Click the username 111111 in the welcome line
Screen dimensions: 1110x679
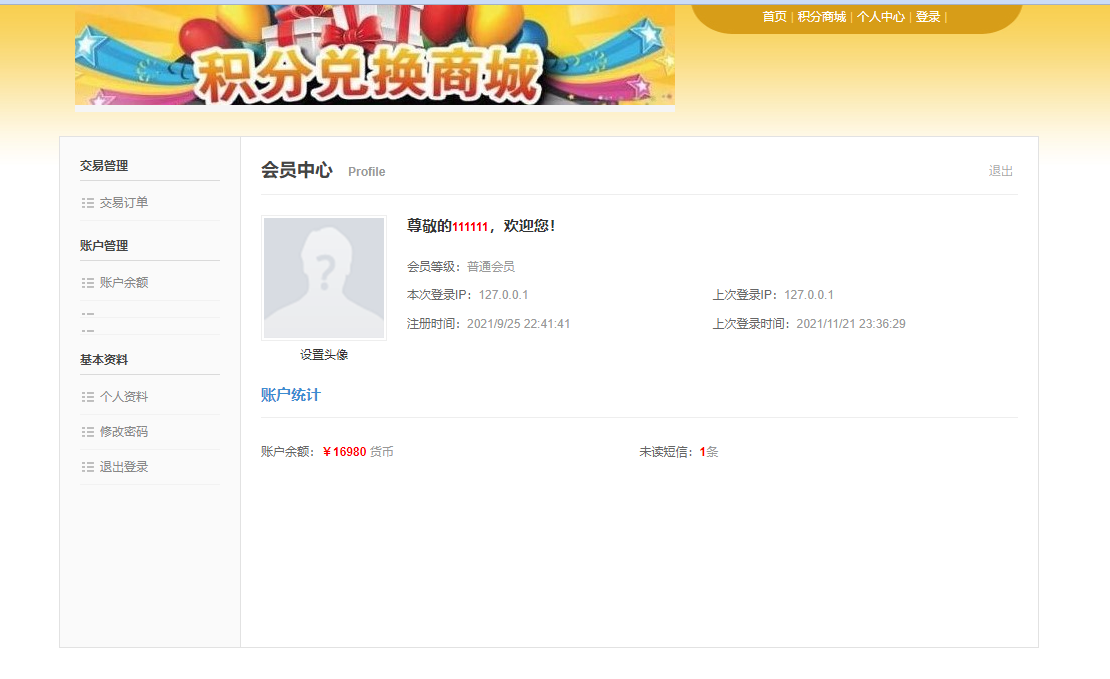tap(470, 227)
